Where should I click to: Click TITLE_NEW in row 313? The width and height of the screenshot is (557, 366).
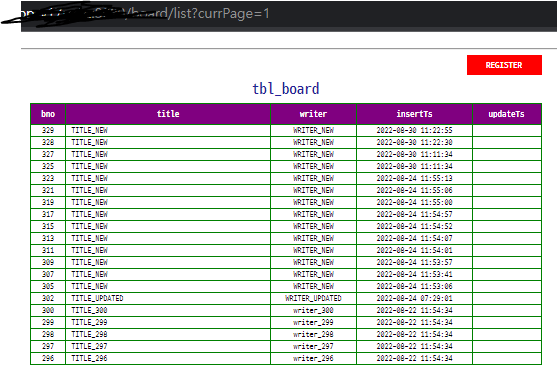coord(90,238)
